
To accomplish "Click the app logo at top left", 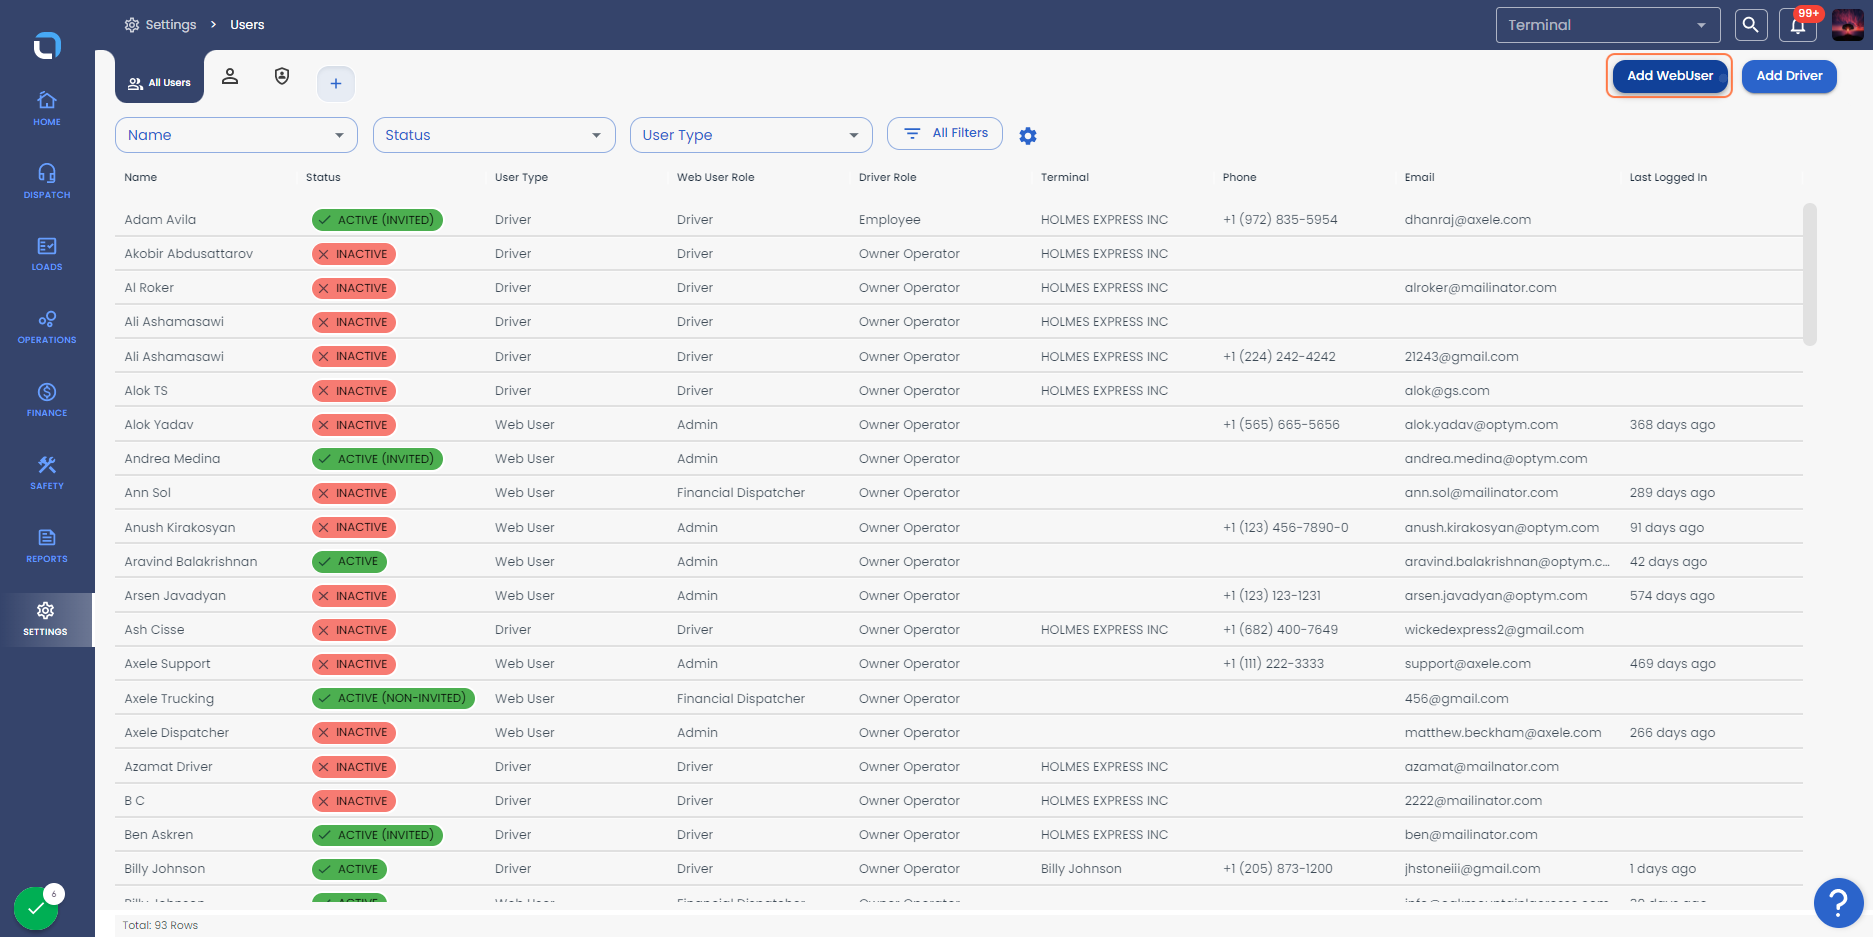I will pyautogui.click(x=47, y=45).
